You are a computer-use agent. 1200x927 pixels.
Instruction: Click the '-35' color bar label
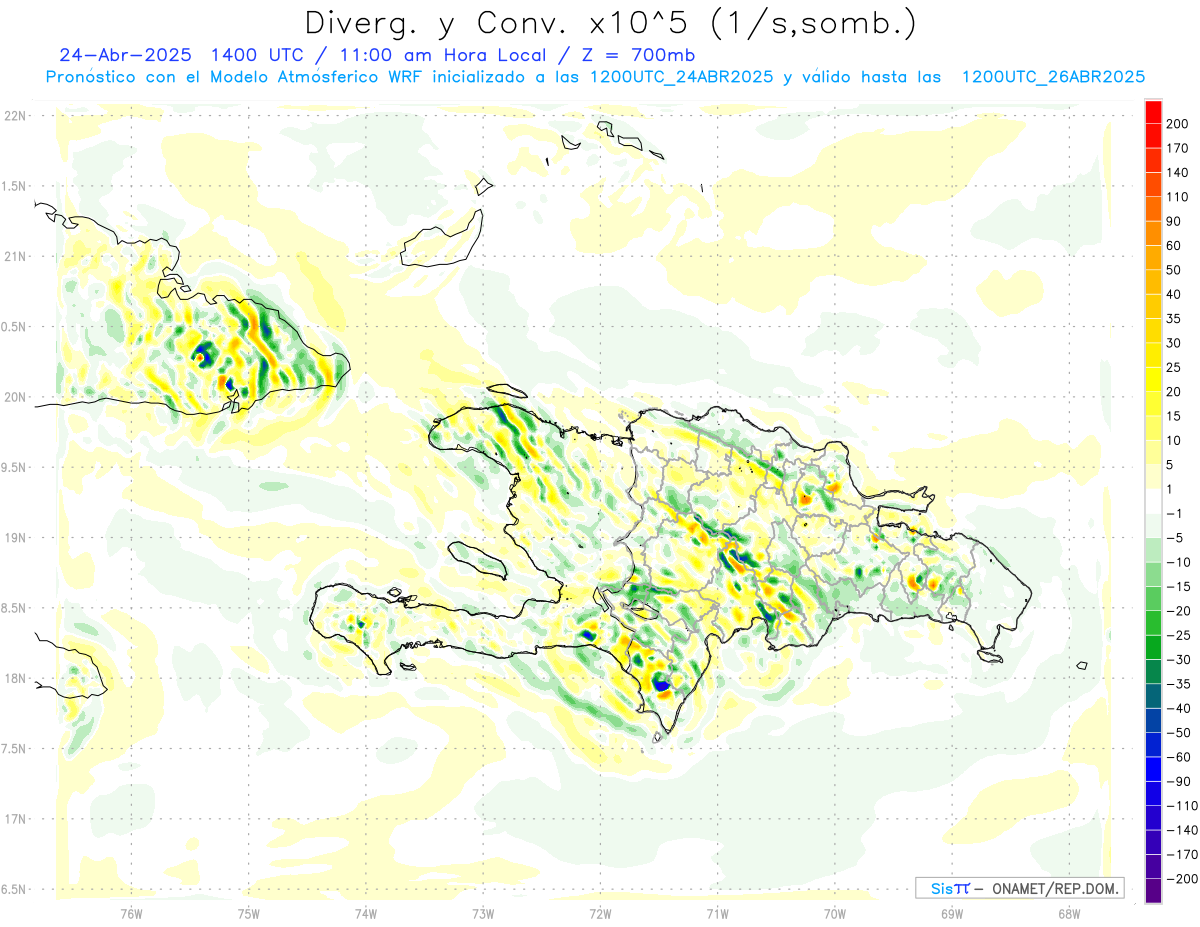coord(1179,684)
